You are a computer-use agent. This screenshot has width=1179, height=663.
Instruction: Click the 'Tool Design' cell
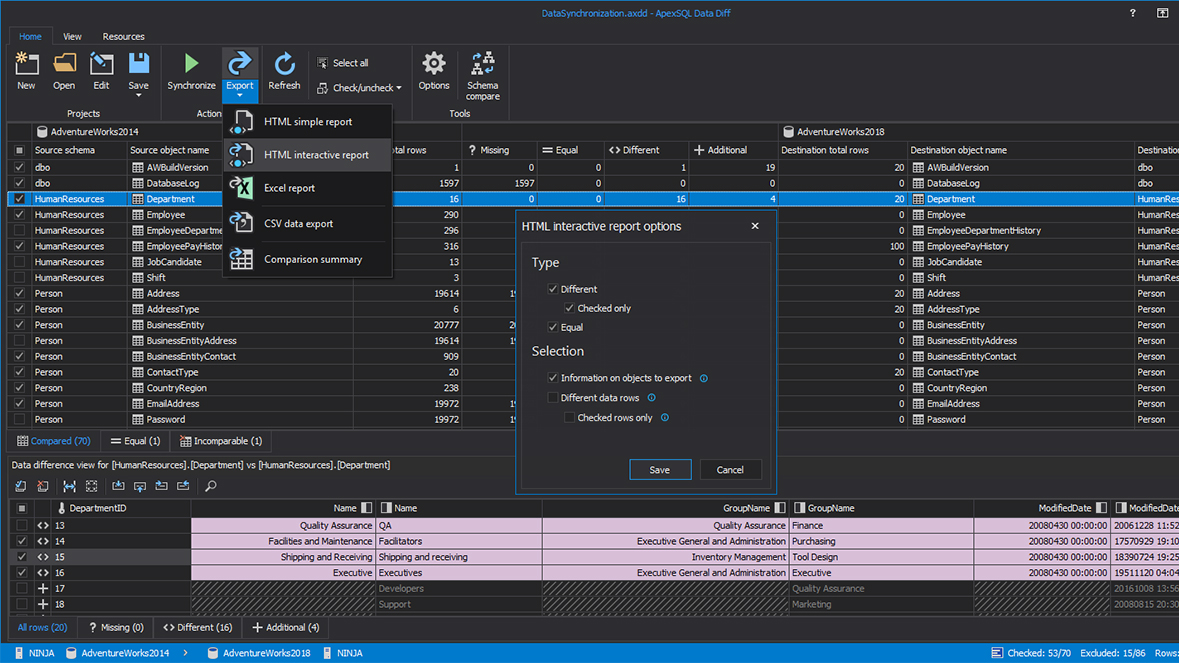[881, 557]
